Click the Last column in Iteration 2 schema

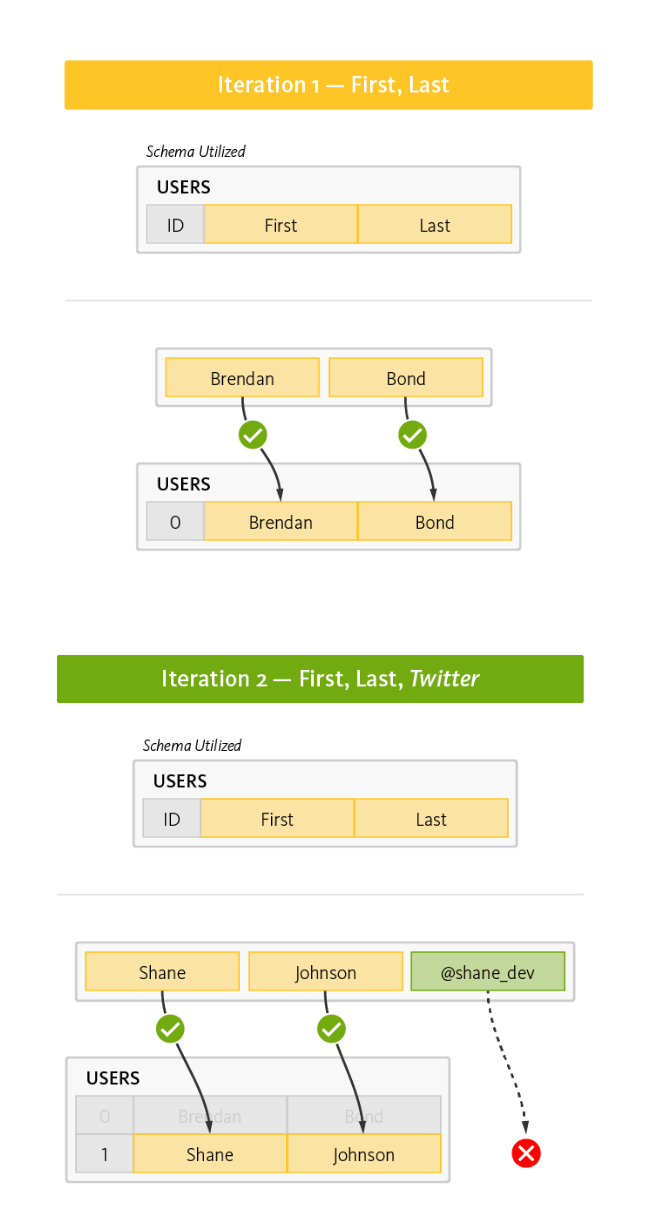(x=431, y=819)
